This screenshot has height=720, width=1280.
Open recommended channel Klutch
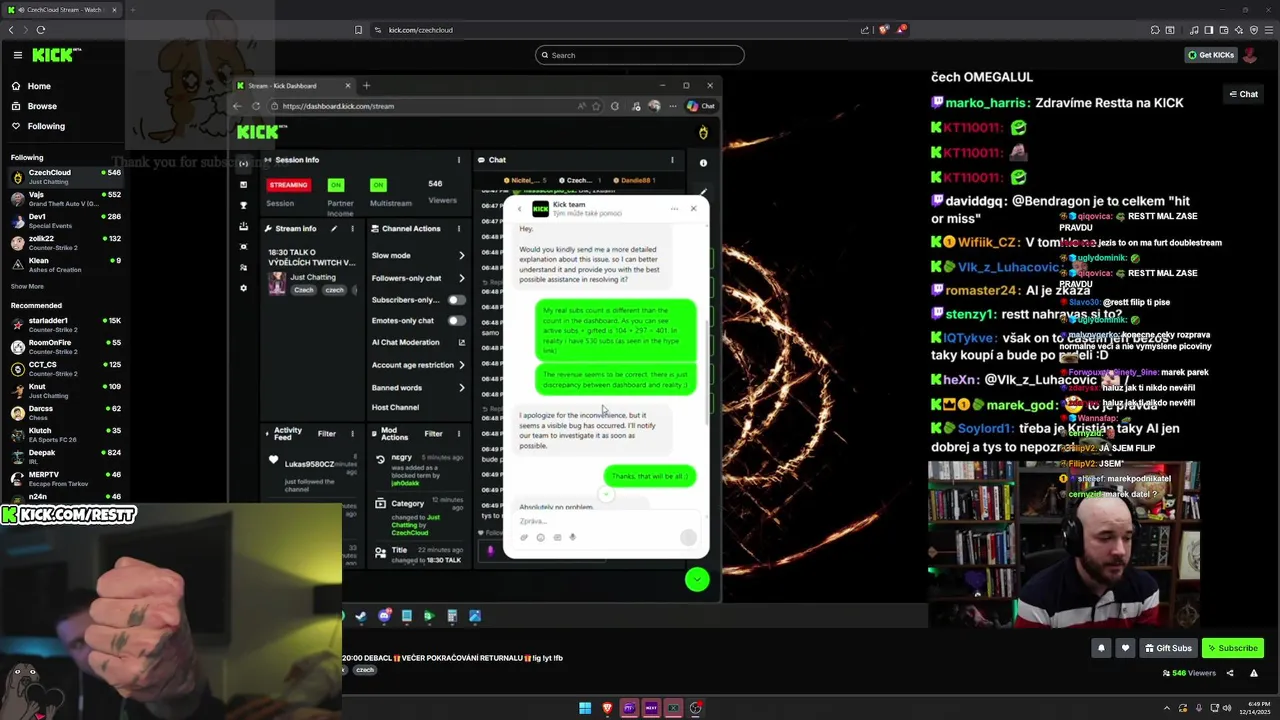65,435
